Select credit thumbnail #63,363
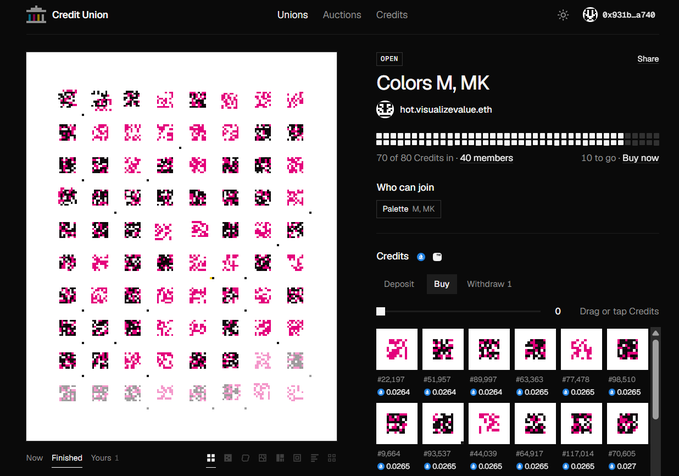 pos(535,349)
